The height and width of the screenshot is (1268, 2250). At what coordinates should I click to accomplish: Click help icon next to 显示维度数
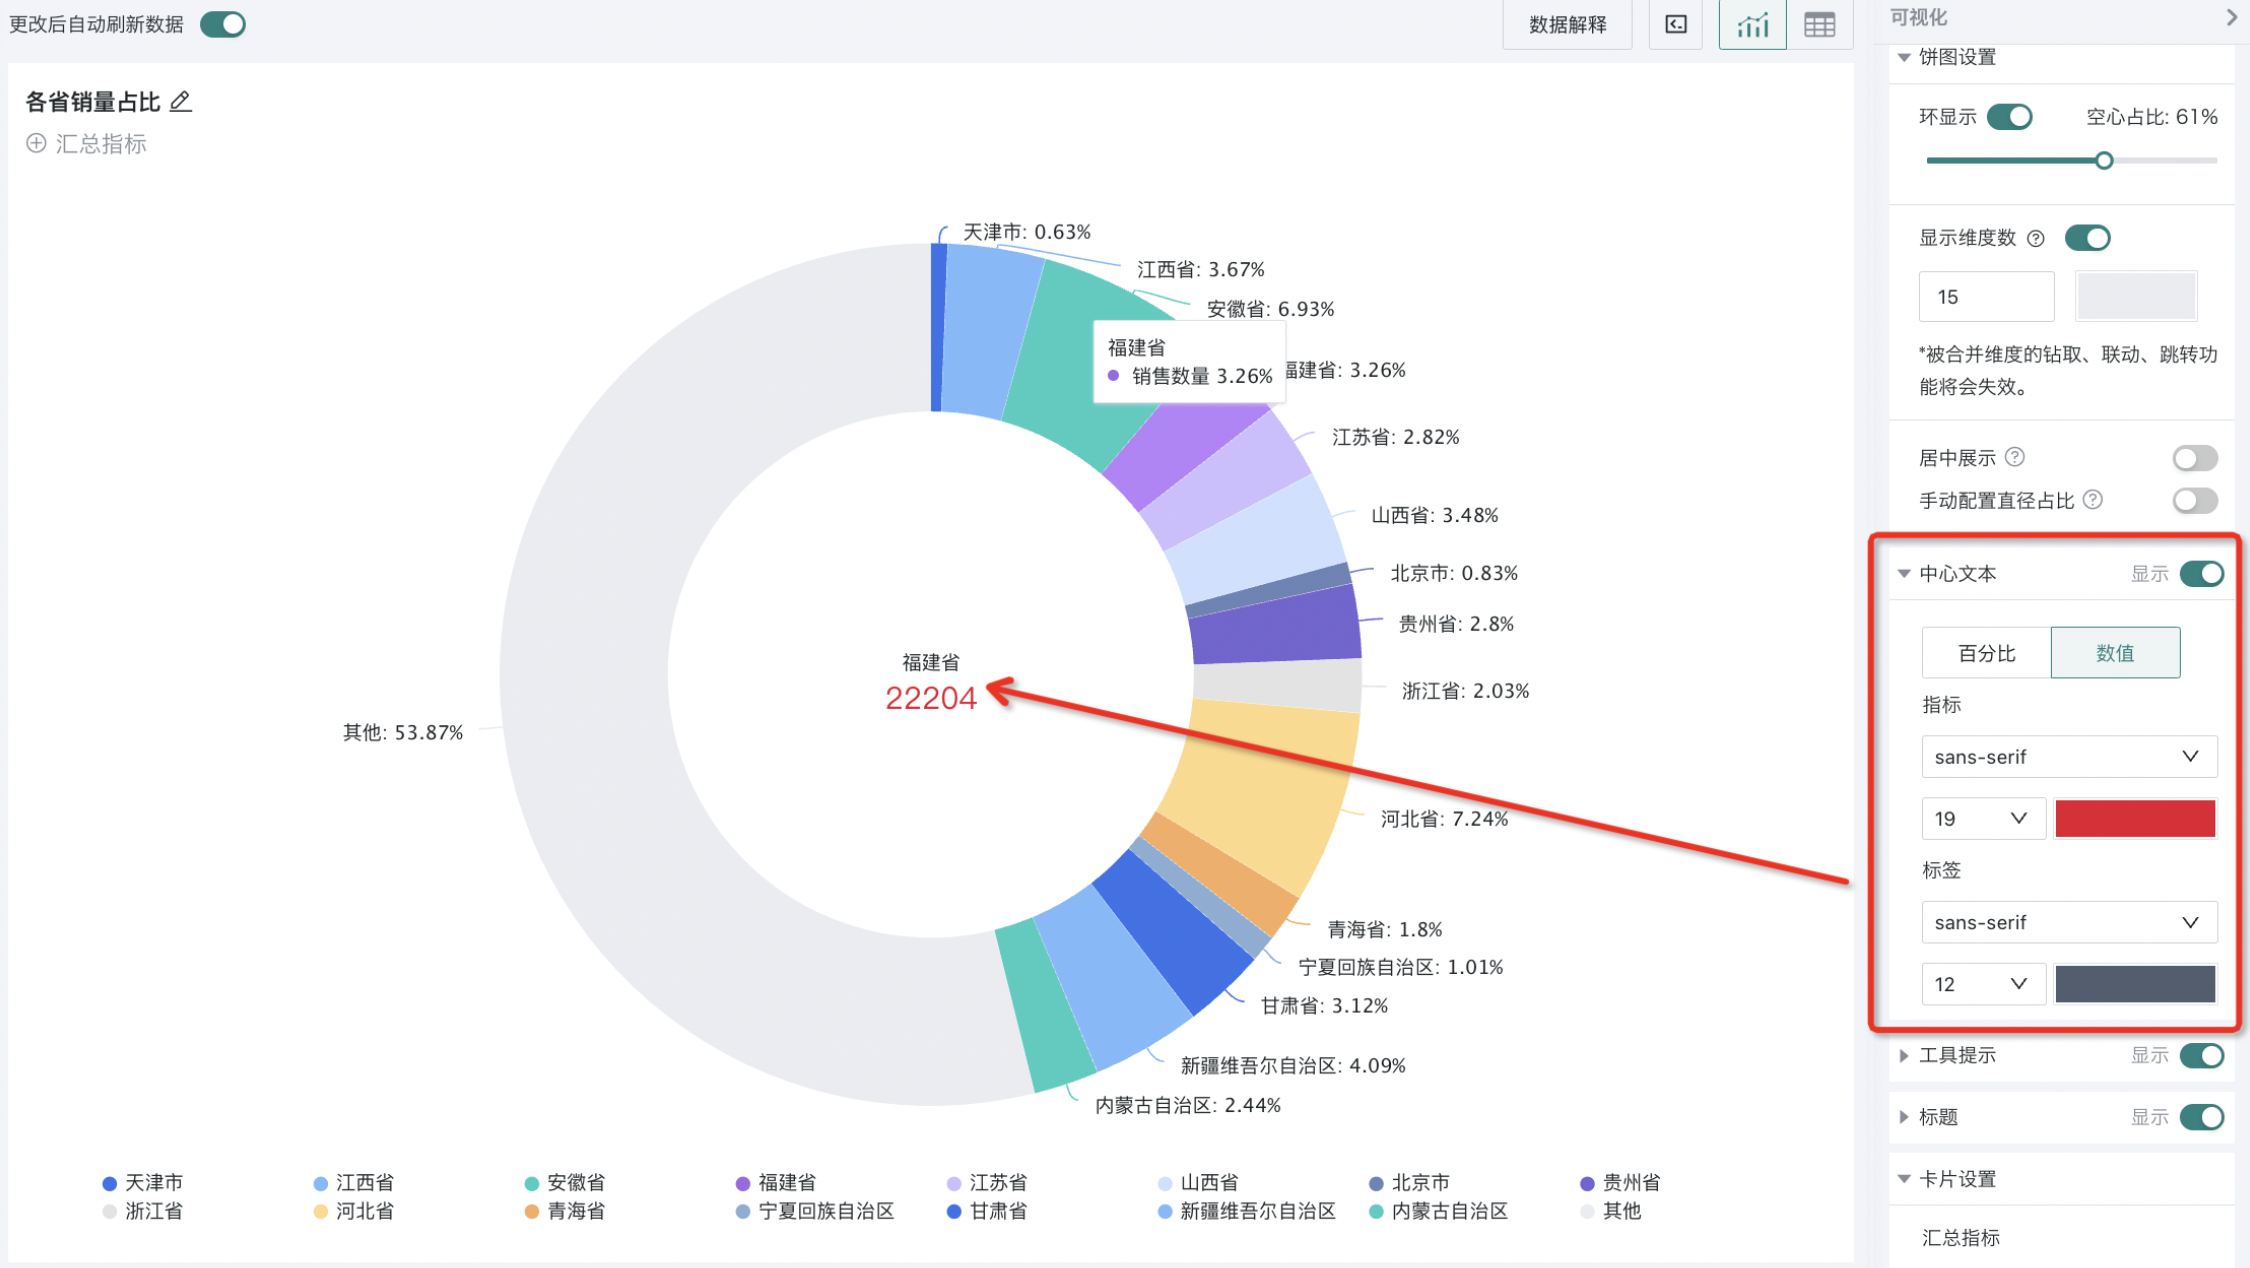[x=2035, y=238]
